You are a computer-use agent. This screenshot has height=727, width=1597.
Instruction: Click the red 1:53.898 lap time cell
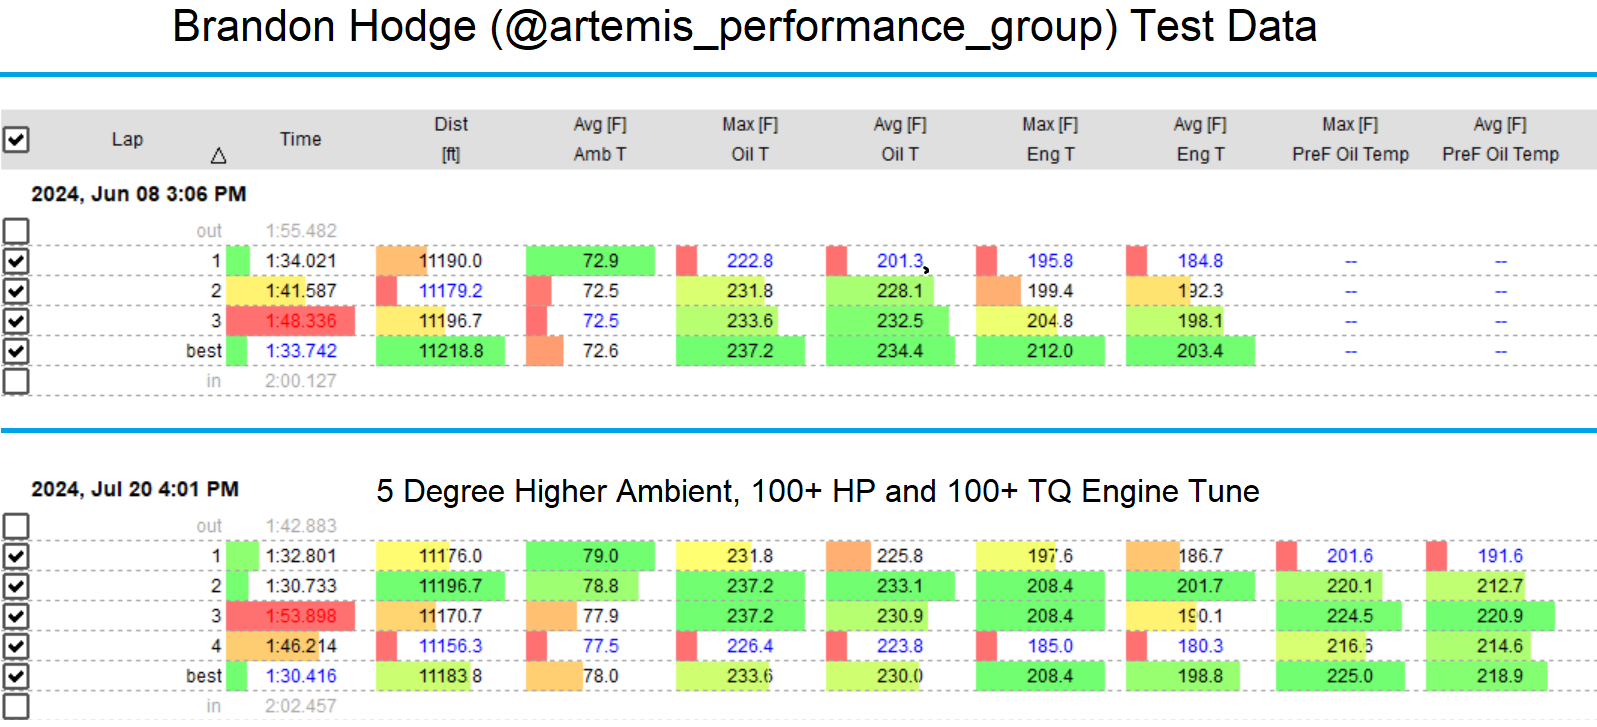(301, 616)
